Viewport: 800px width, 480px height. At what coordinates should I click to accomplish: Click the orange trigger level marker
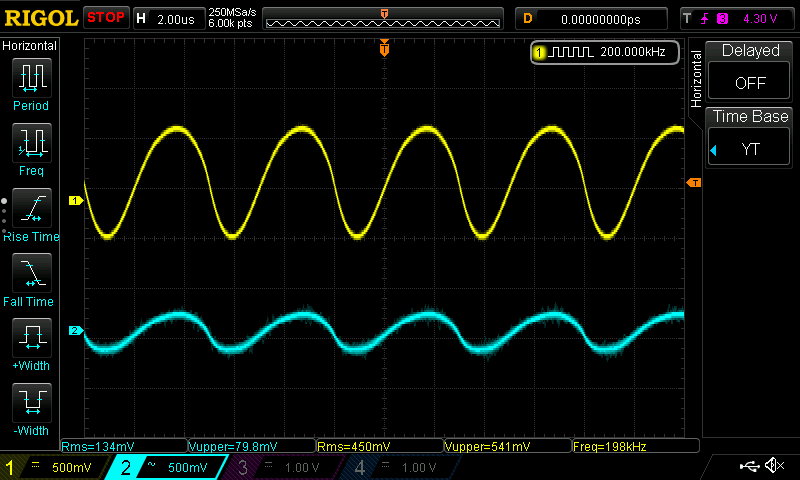click(694, 183)
